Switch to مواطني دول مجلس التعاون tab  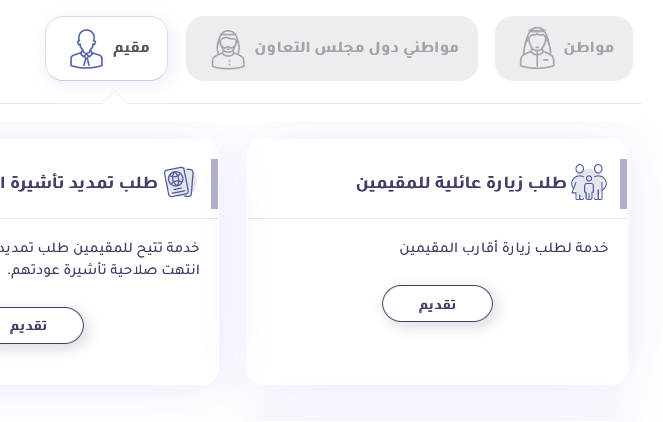[x=356, y=48]
